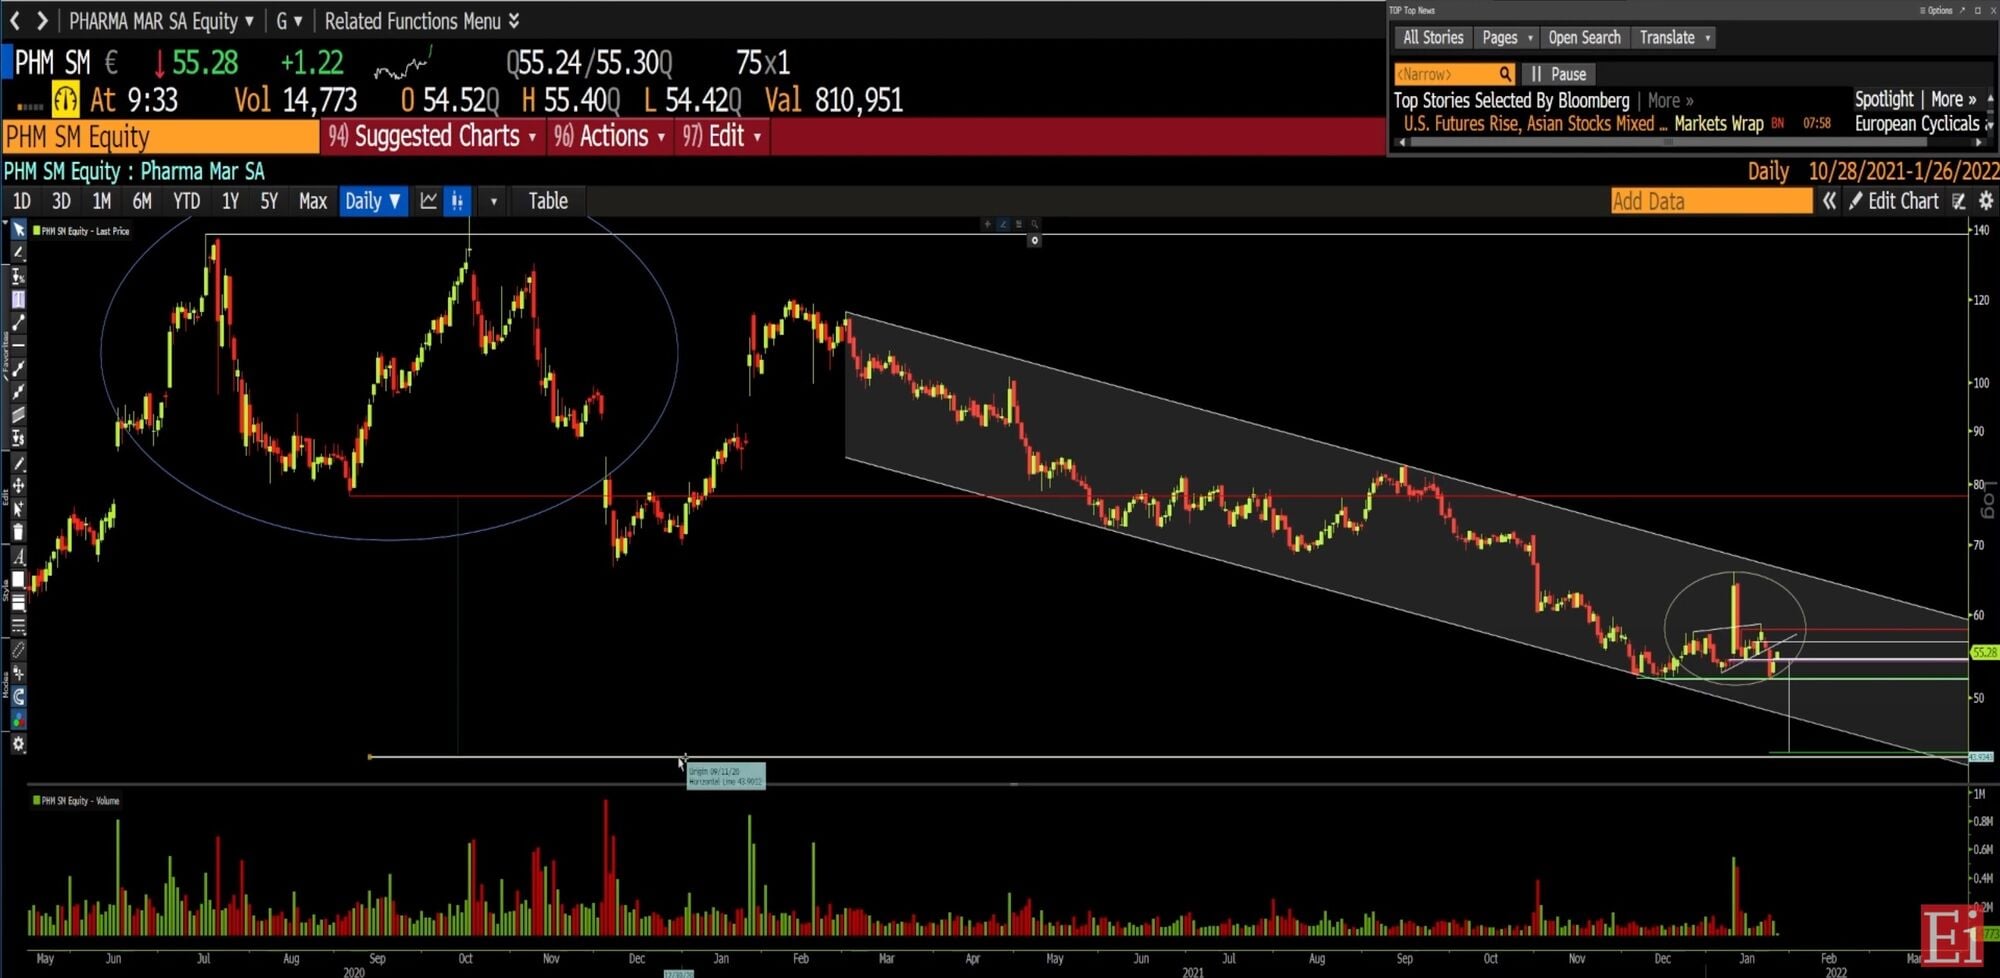This screenshot has height=978, width=2000.
Task: Click the PHM SM Equity security field
Action: coord(160,137)
